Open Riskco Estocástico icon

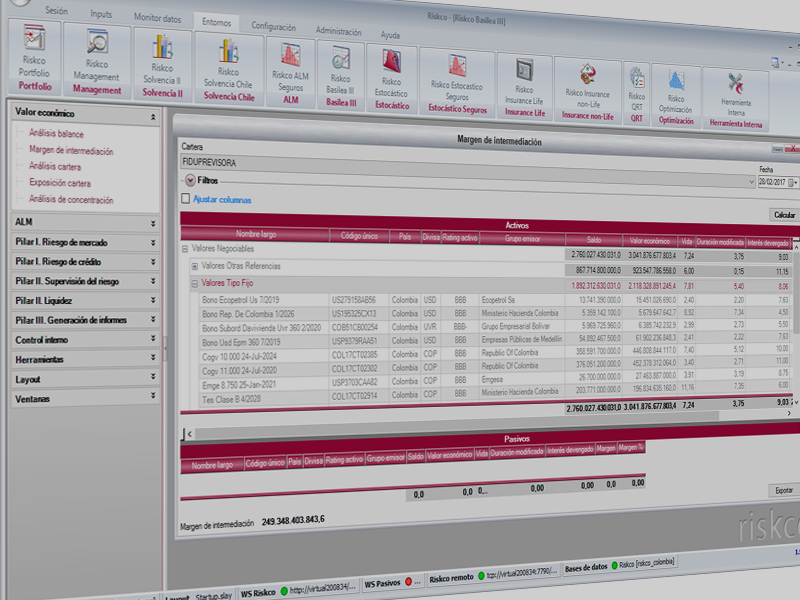pyautogui.click(x=392, y=62)
